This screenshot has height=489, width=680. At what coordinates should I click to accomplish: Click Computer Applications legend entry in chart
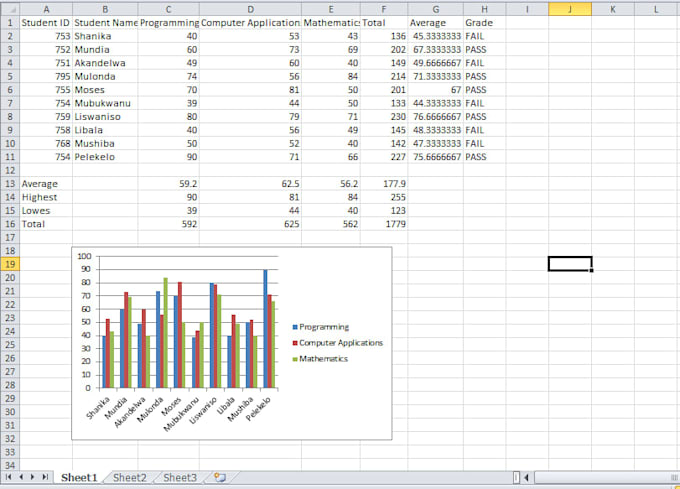(x=338, y=343)
